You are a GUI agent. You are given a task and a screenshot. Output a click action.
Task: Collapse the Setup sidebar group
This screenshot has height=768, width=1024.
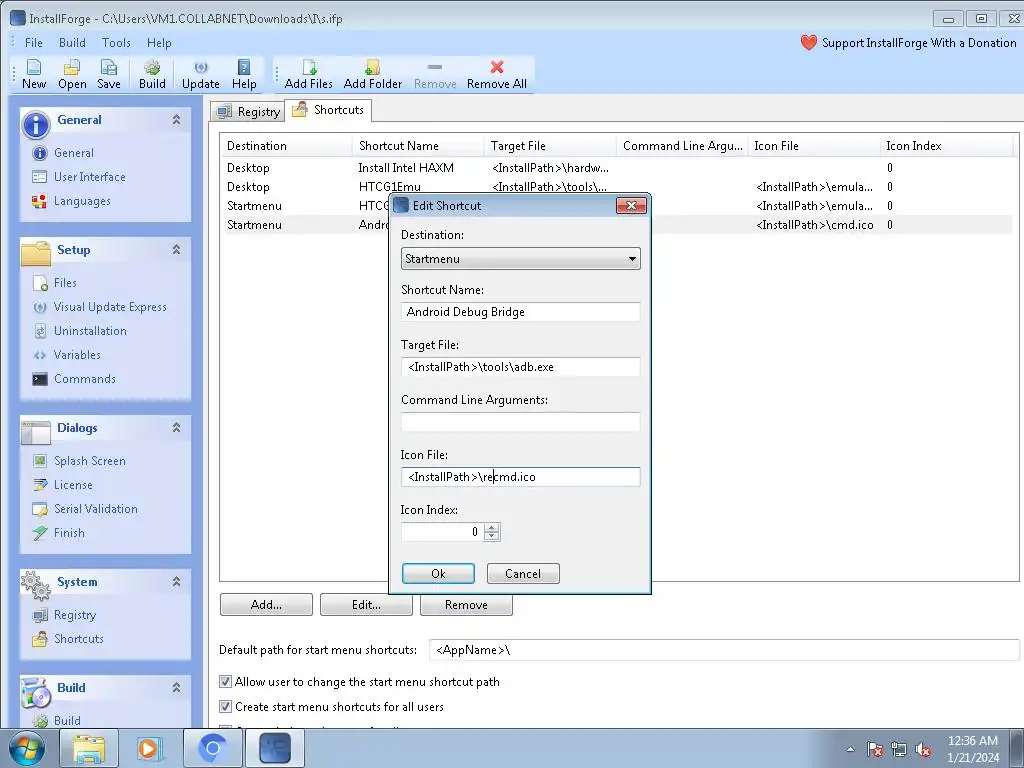[x=176, y=249]
